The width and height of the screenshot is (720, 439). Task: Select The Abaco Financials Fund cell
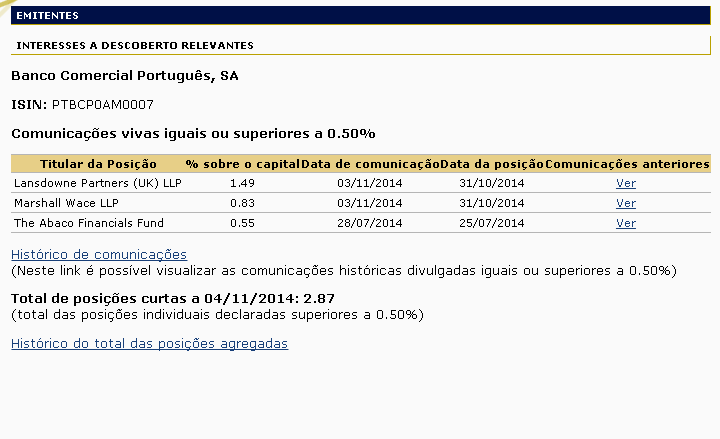pos(89,223)
